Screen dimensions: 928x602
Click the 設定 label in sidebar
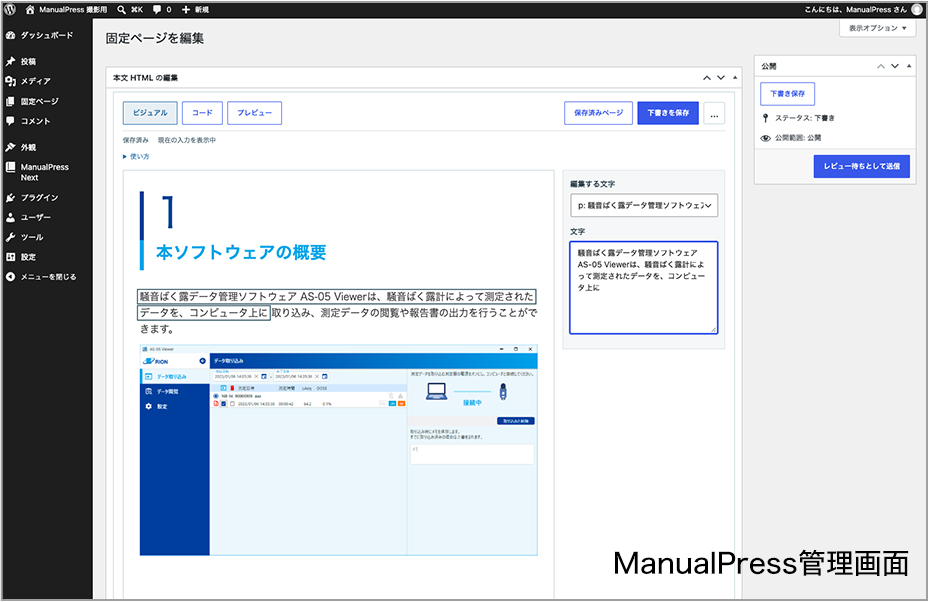(x=28, y=257)
